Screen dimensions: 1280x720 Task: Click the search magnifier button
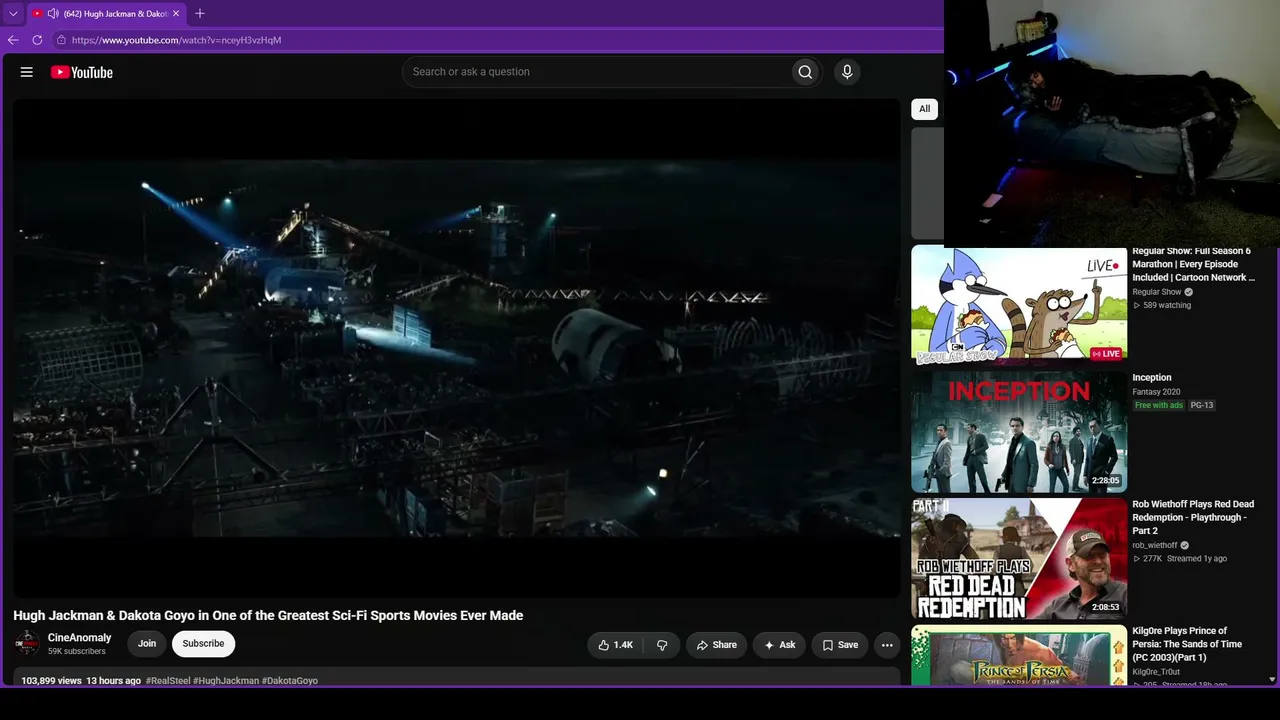tap(805, 72)
